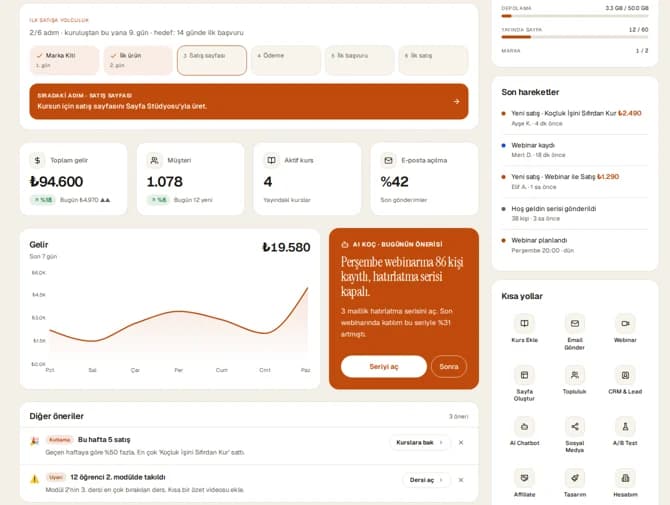Click the book icon on Aktif kurs card
This screenshot has height=505, width=670.
point(271,160)
